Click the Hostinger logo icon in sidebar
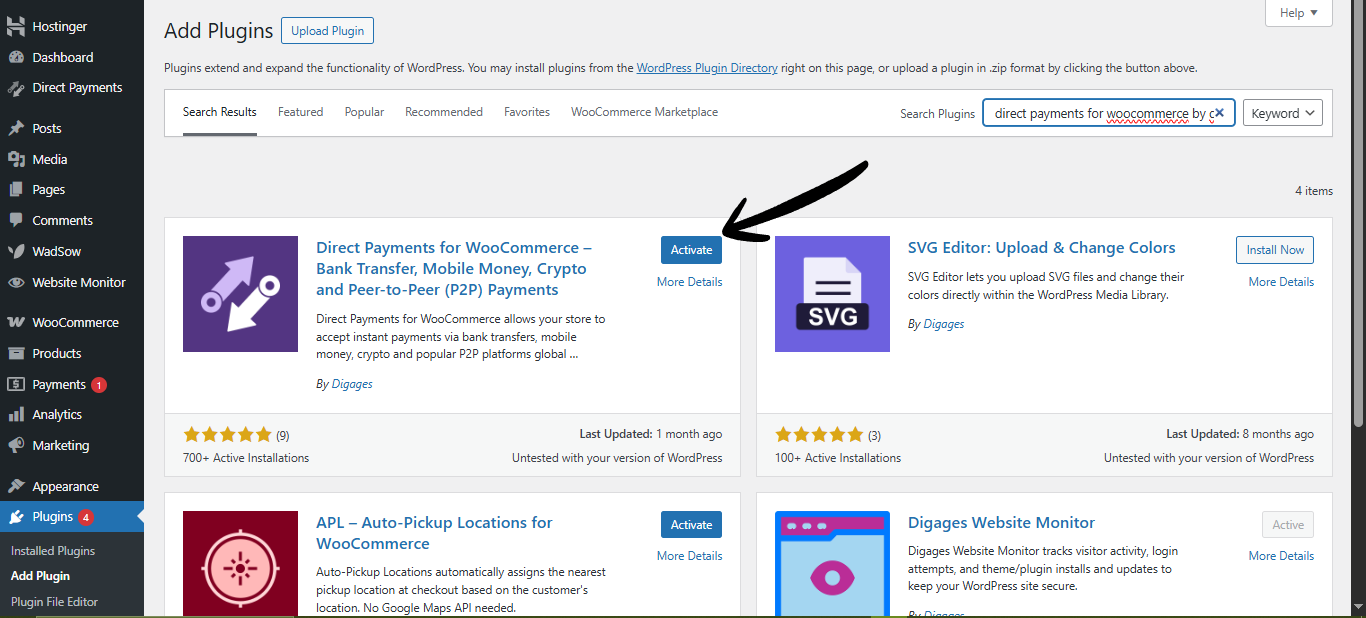Viewport: 1366px width, 618px height. (16, 27)
